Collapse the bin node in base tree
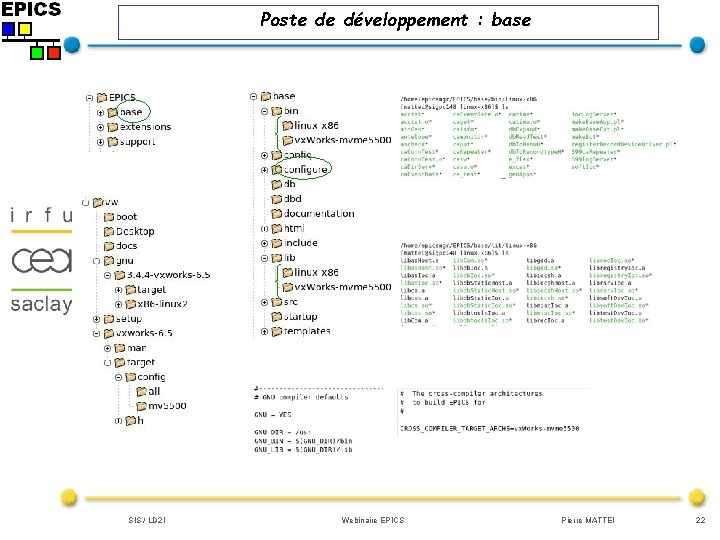The width and height of the screenshot is (720, 540). pos(264,112)
